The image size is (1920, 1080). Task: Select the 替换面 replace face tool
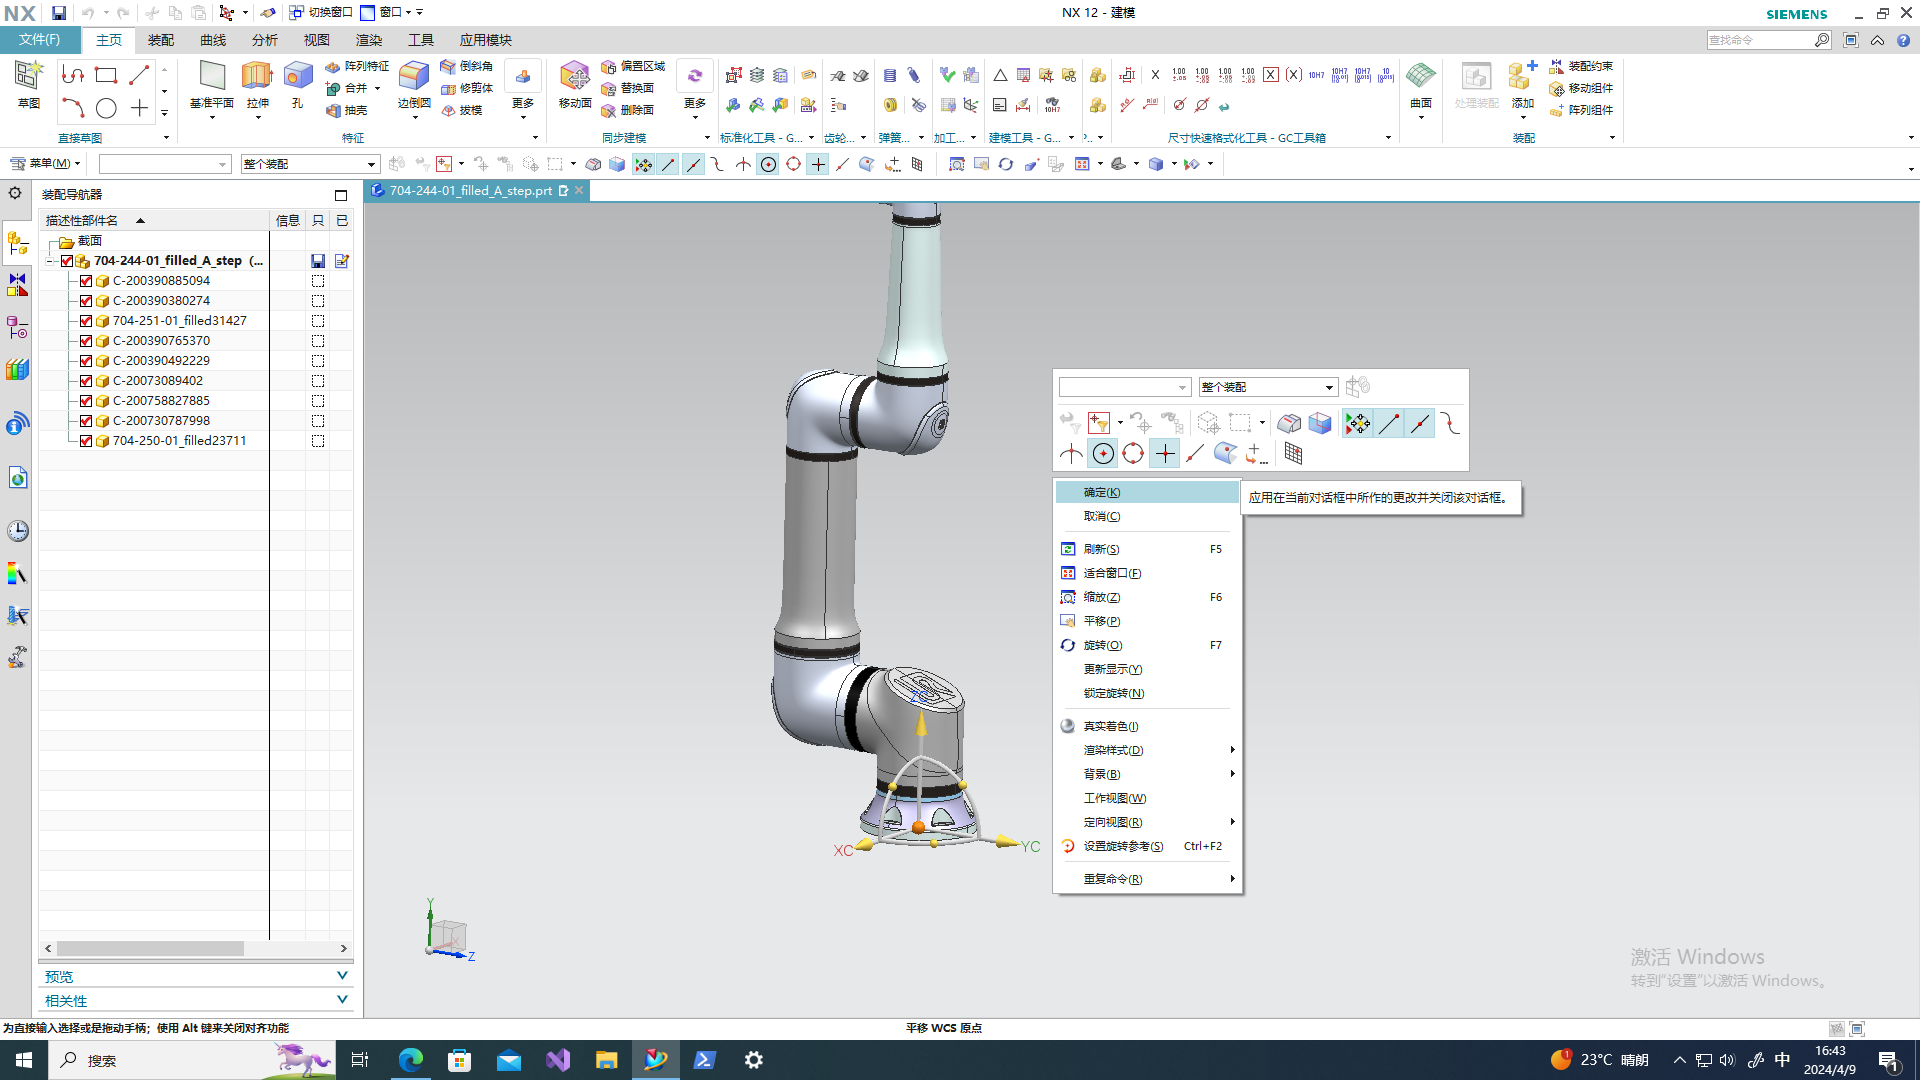(628, 88)
